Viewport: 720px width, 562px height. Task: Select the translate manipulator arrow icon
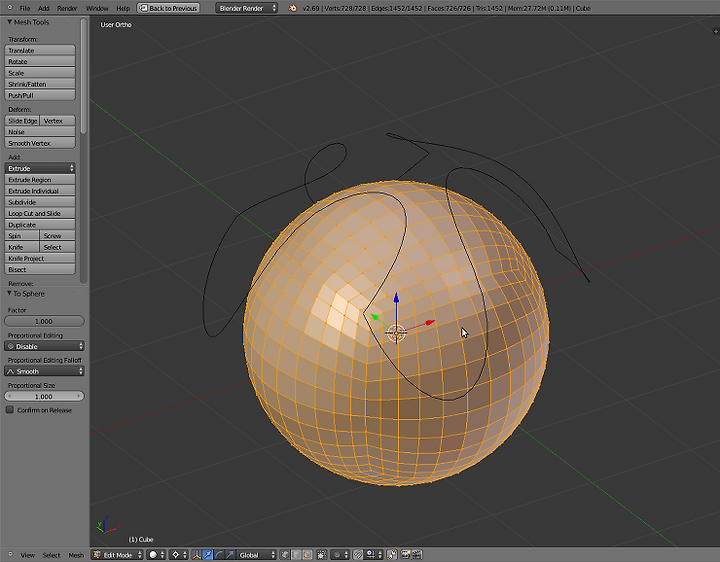pos(208,555)
